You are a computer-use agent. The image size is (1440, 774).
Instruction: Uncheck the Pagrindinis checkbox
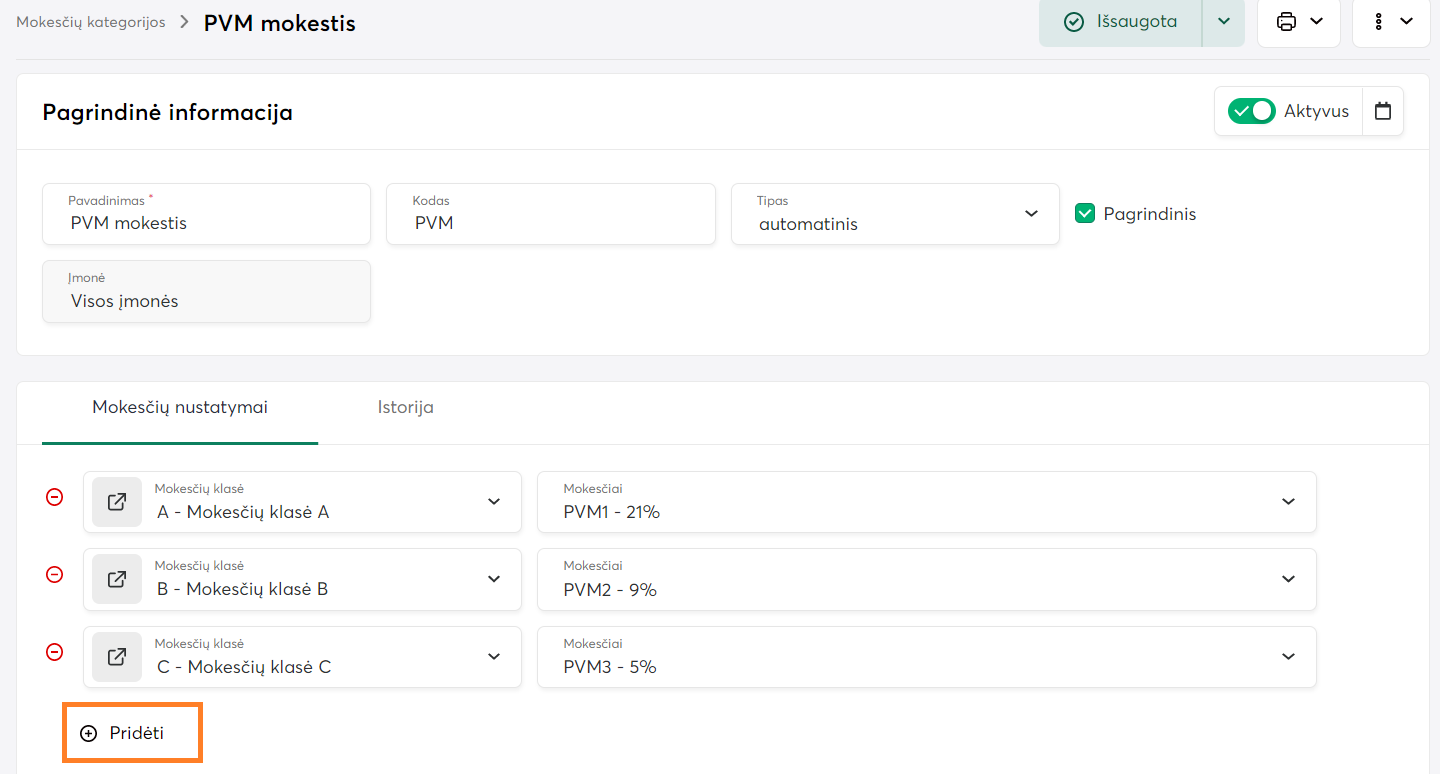tap(1085, 213)
